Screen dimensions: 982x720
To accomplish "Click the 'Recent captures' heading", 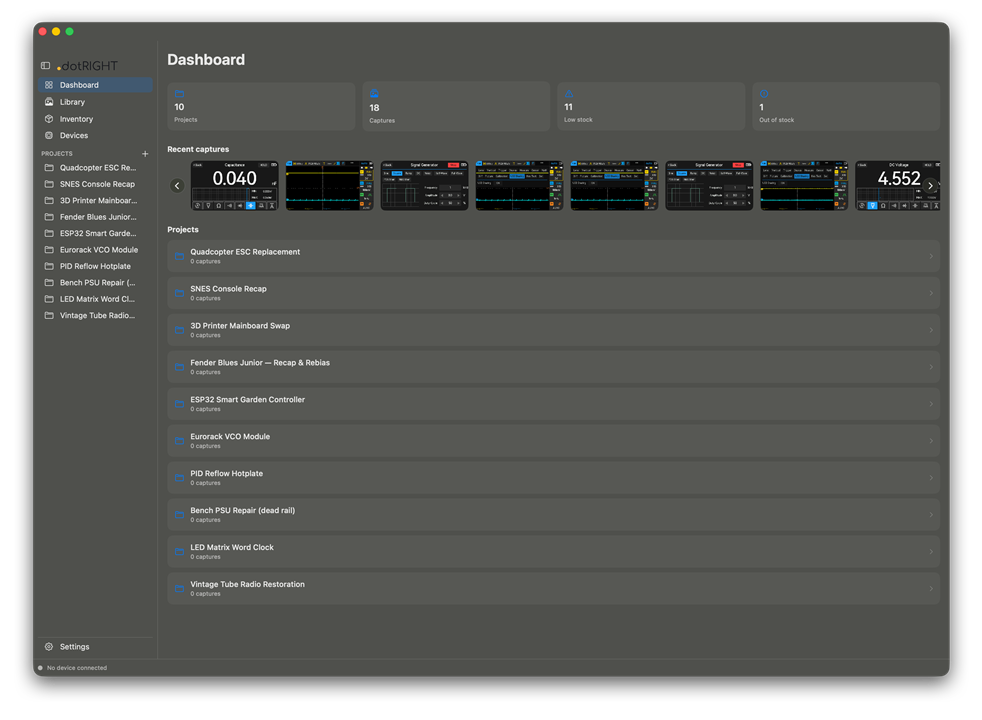I will point(198,149).
